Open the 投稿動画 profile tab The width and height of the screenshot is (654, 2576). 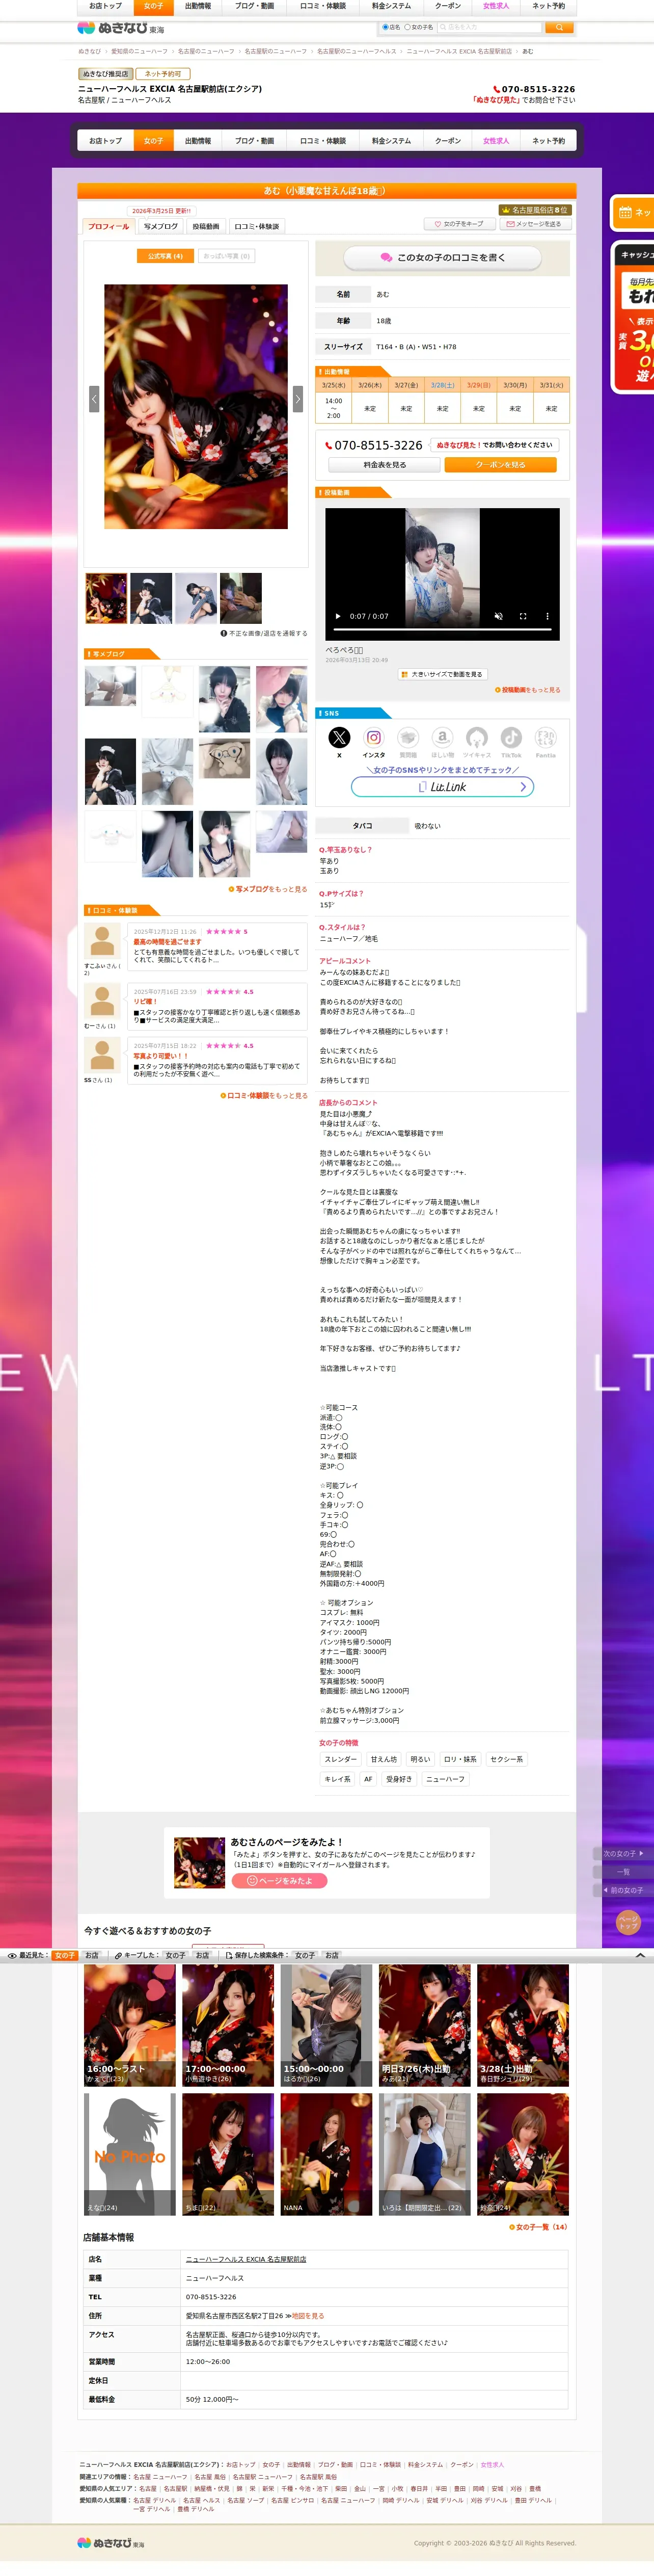pos(206,226)
